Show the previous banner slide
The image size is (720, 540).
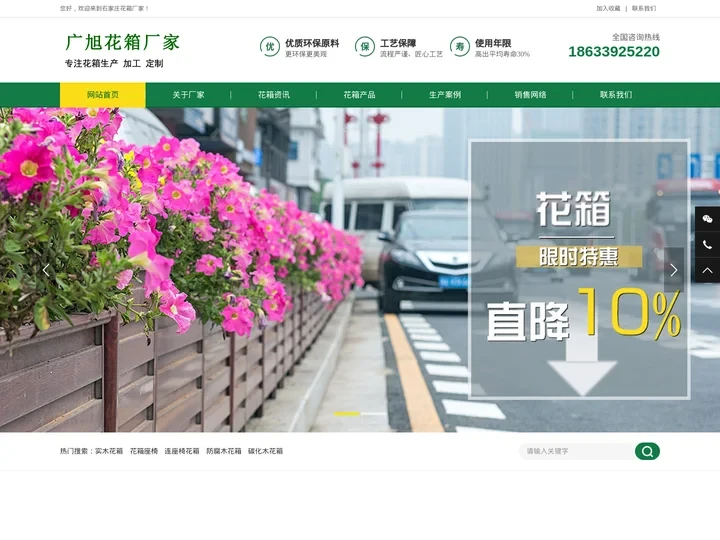click(46, 270)
